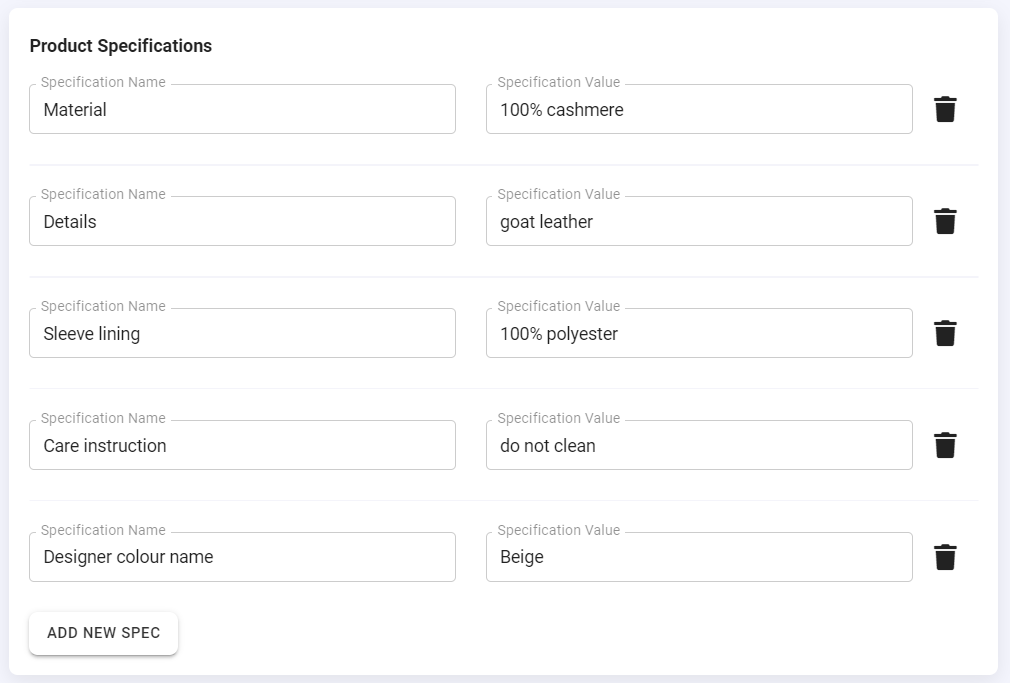Edit the goat leather value field
The image size is (1010, 683).
(697, 221)
